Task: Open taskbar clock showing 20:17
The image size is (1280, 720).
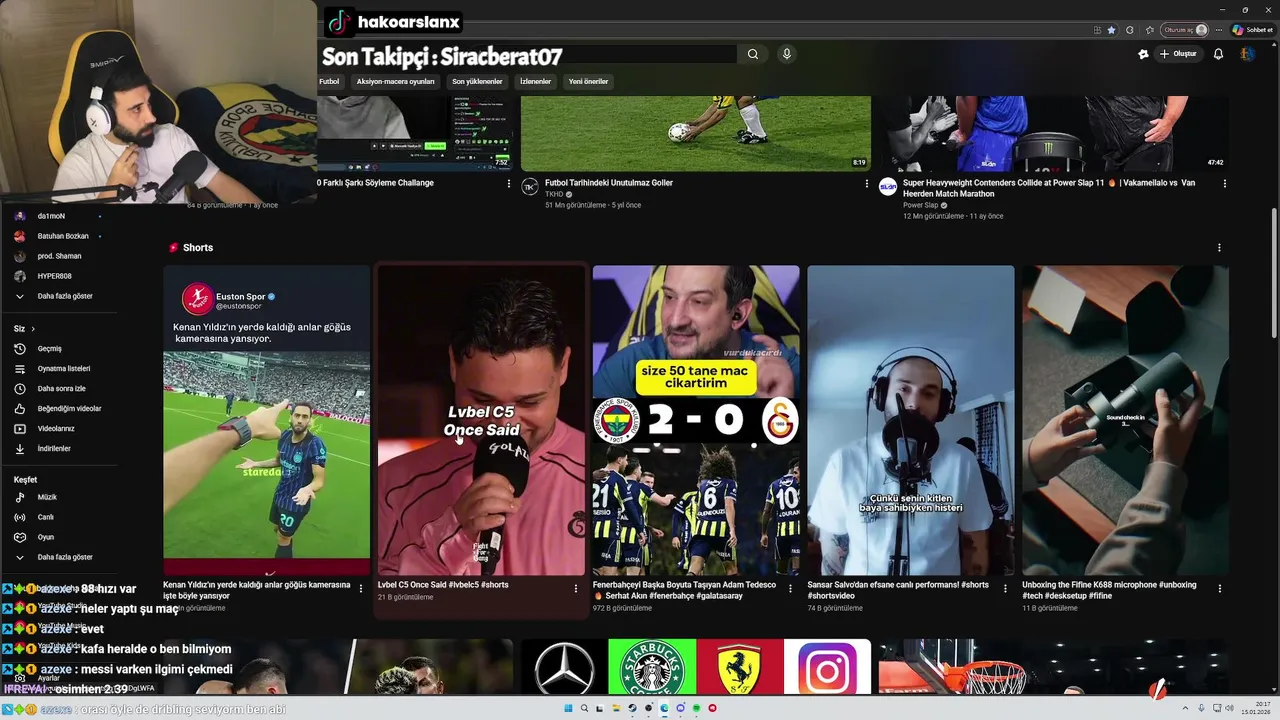Action: [x=1255, y=709]
